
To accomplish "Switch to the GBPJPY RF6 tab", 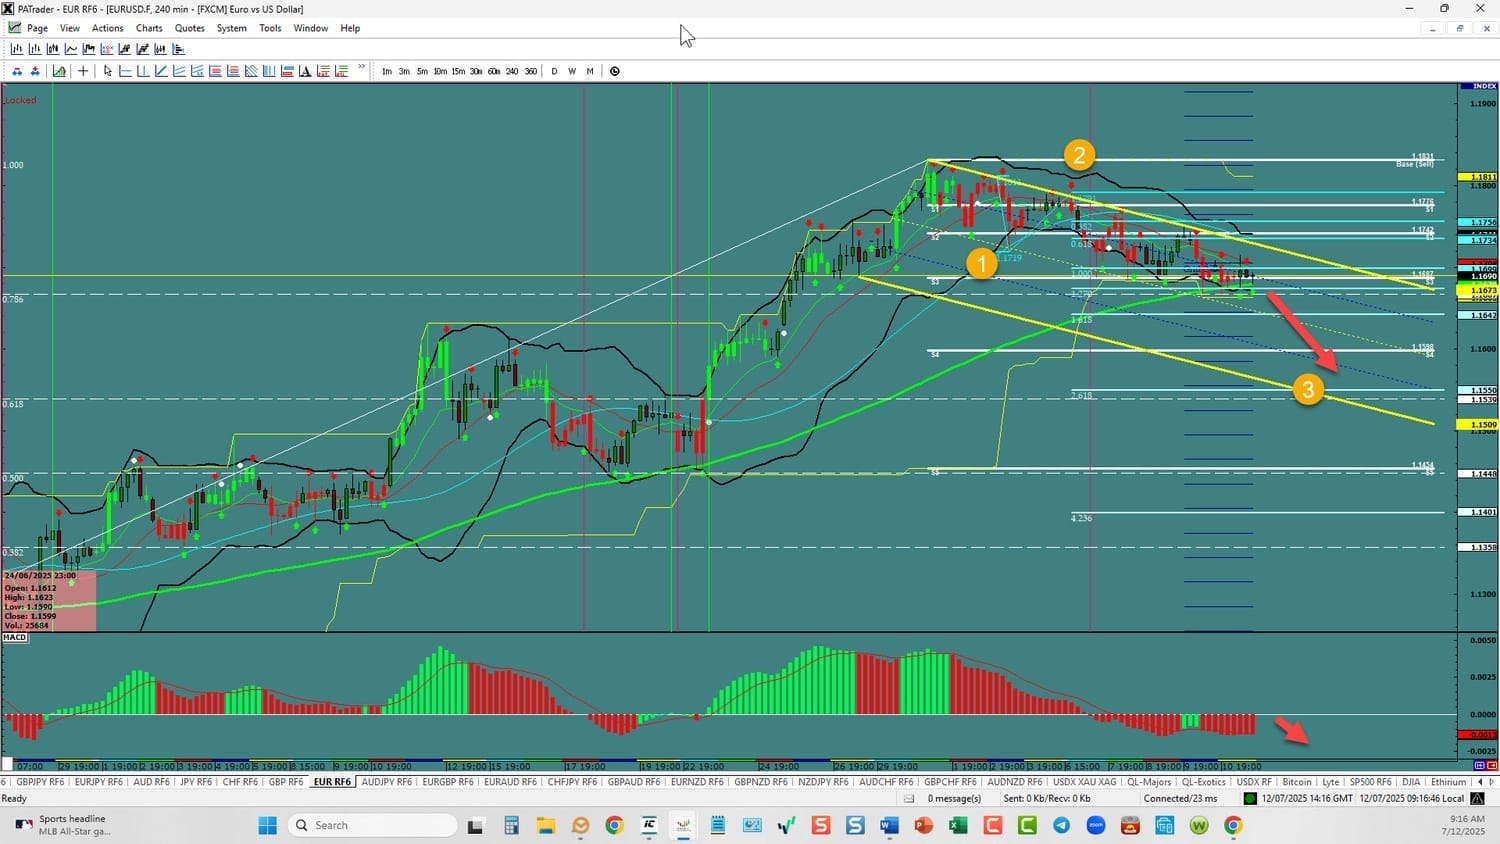I will 40,782.
